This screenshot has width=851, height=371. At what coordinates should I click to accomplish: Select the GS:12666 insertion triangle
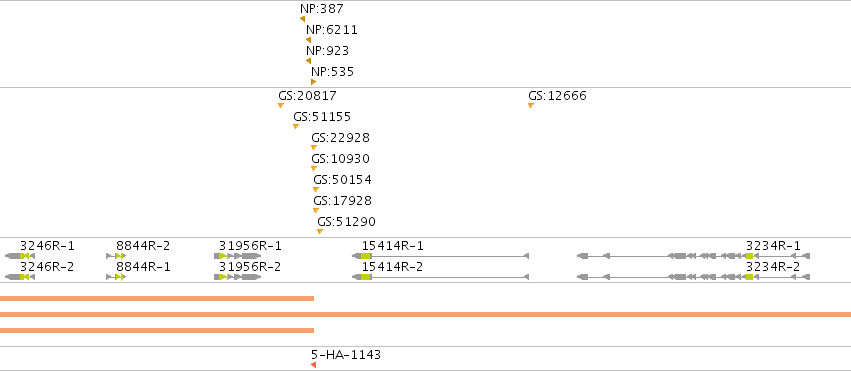[x=531, y=105]
